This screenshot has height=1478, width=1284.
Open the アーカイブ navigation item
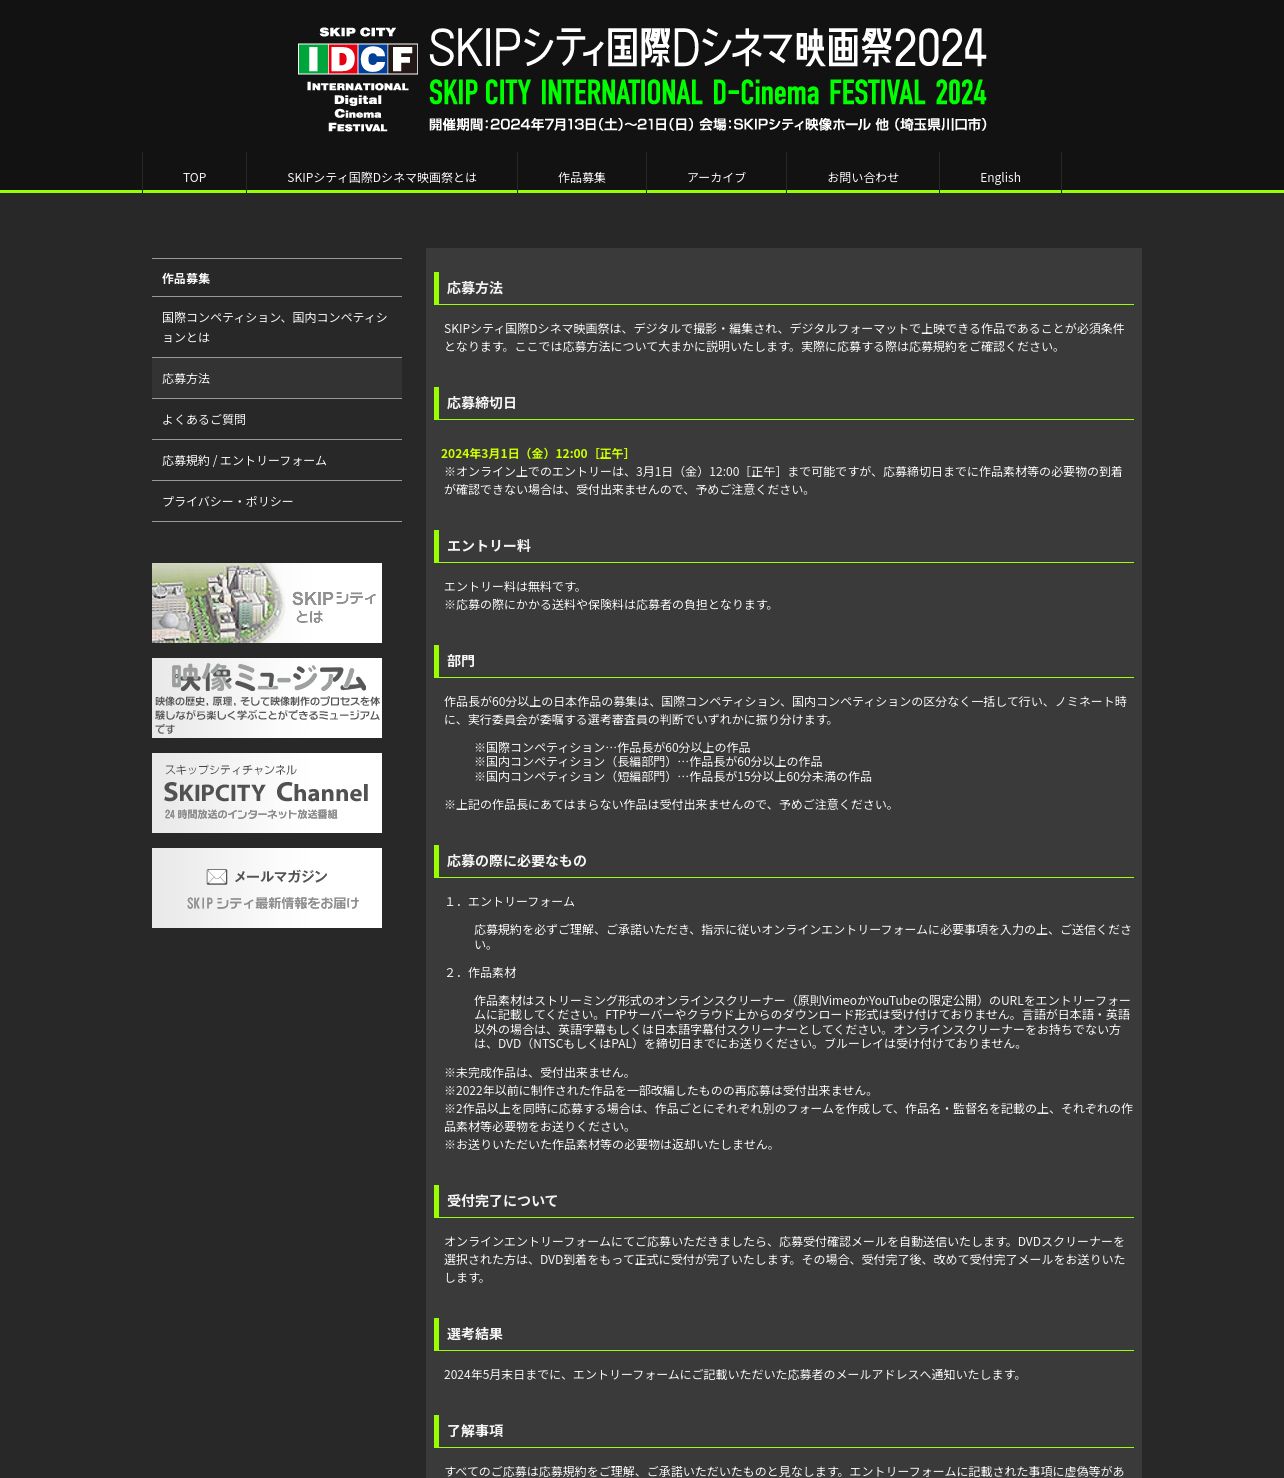pos(716,177)
